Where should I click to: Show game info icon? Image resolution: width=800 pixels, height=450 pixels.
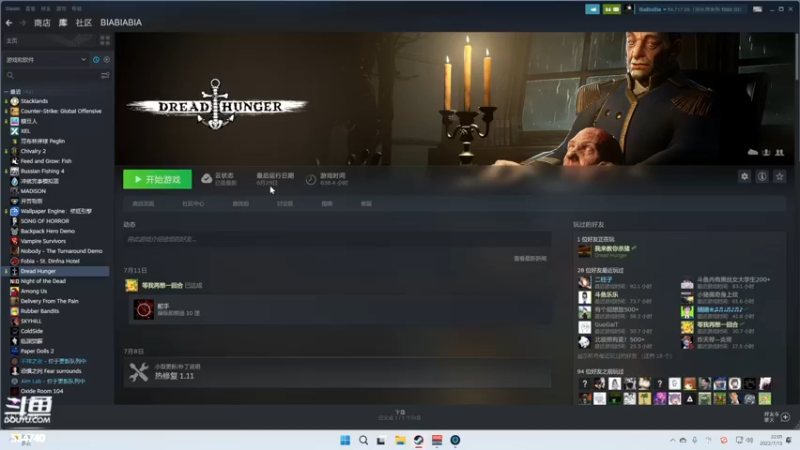[762, 177]
